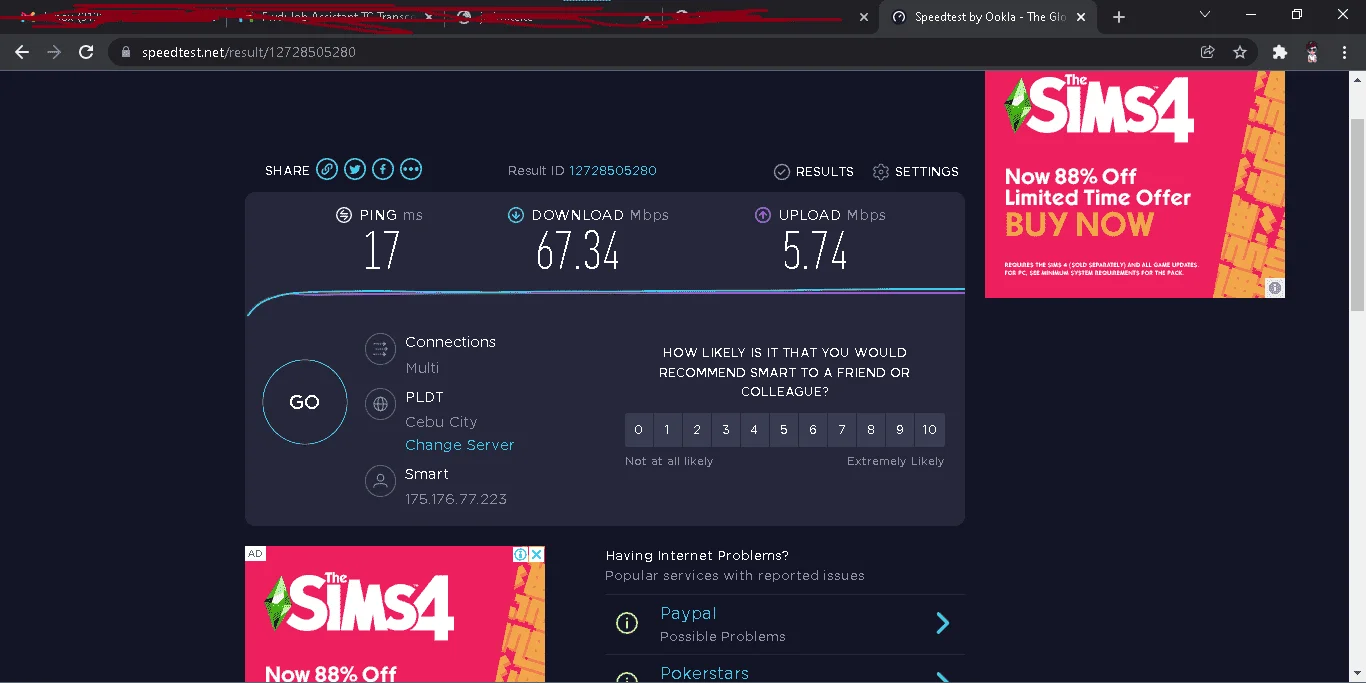This screenshot has width=1366, height=683.
Task: Bookmark this page with star icon
Action: 1240,52
